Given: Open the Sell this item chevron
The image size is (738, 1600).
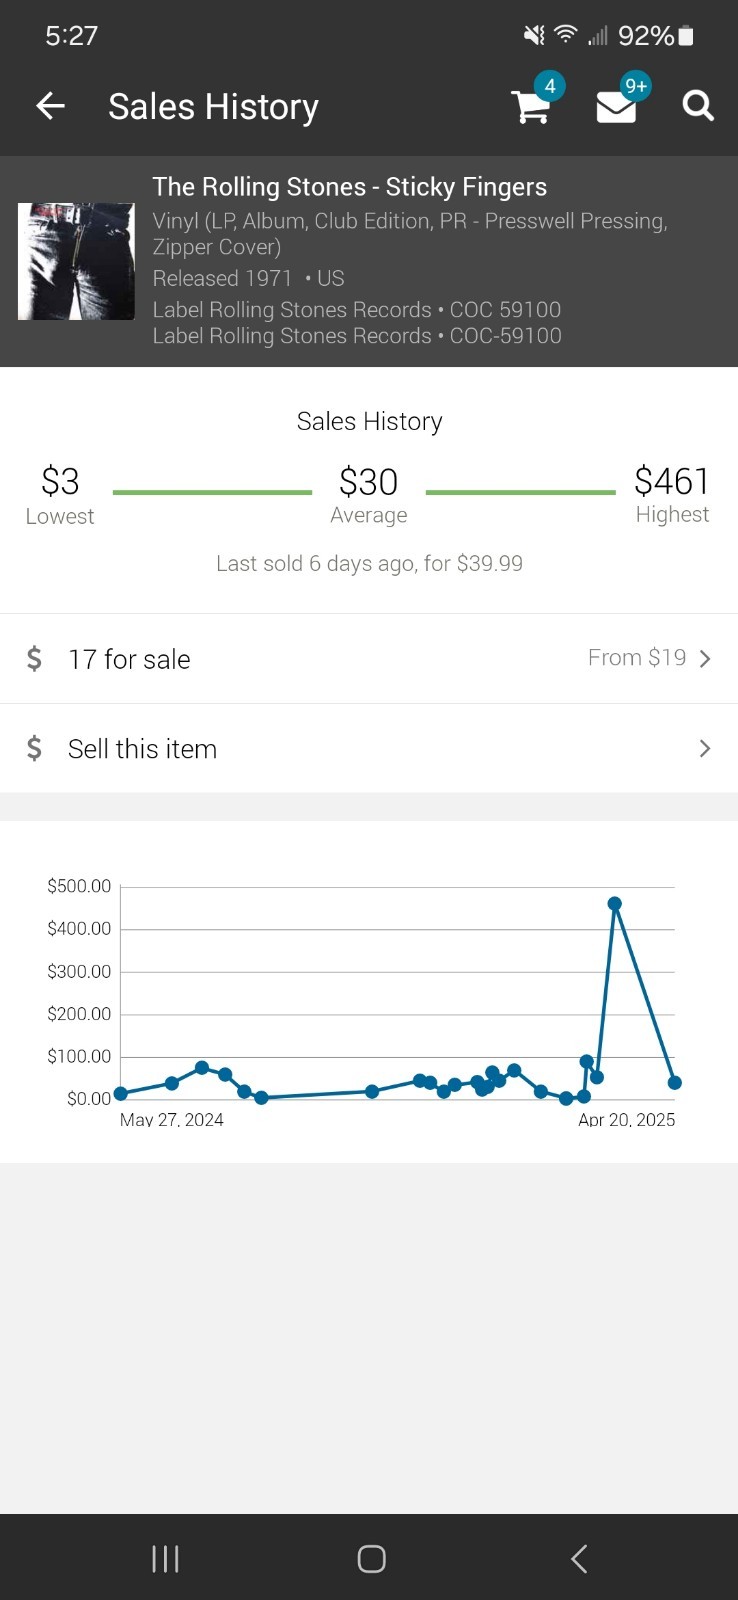Looking at the screenshot, I should point(705,748).
